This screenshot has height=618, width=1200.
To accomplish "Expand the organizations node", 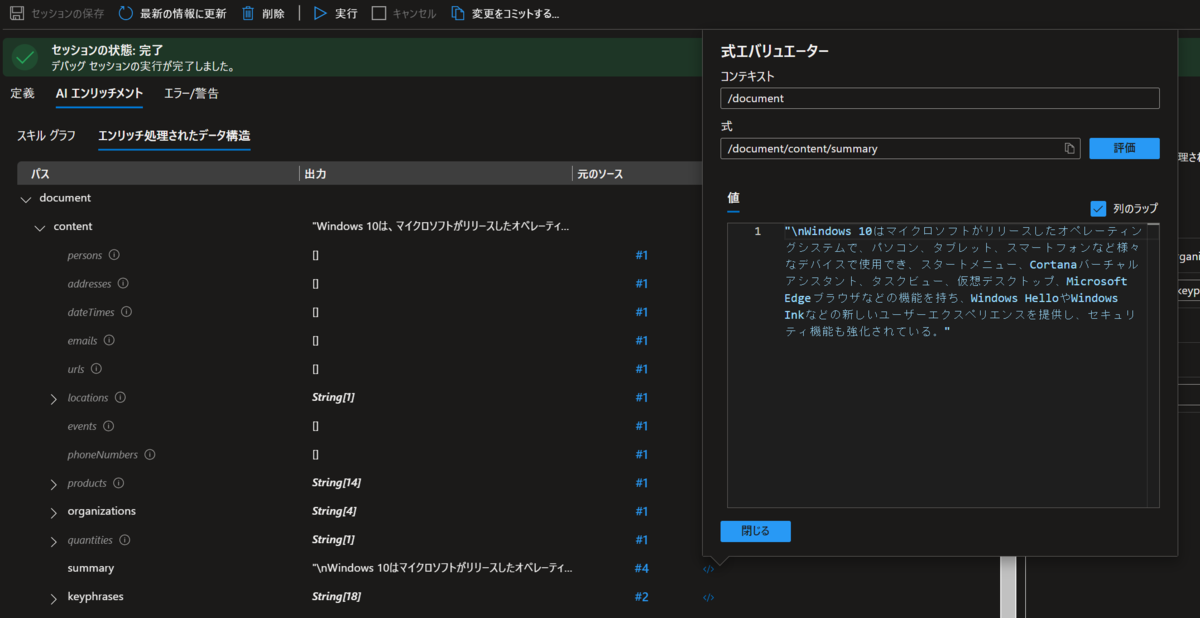I will pyautogui.click(x=52, y=511).
